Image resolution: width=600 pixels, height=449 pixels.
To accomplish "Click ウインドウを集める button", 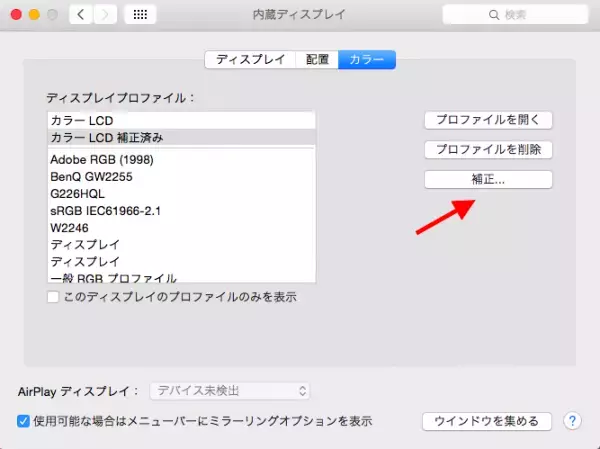I will pyautogui.click(x=487, y=421).
